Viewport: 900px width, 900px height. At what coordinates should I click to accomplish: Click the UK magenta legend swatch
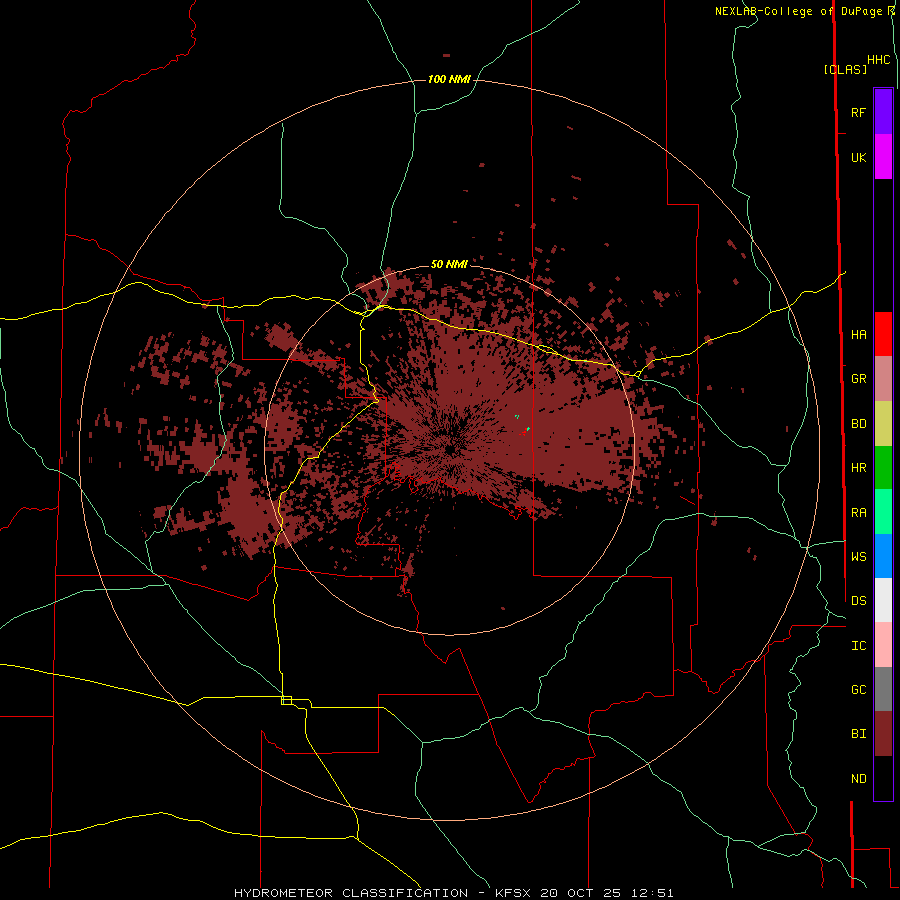(x=883, y=157)
